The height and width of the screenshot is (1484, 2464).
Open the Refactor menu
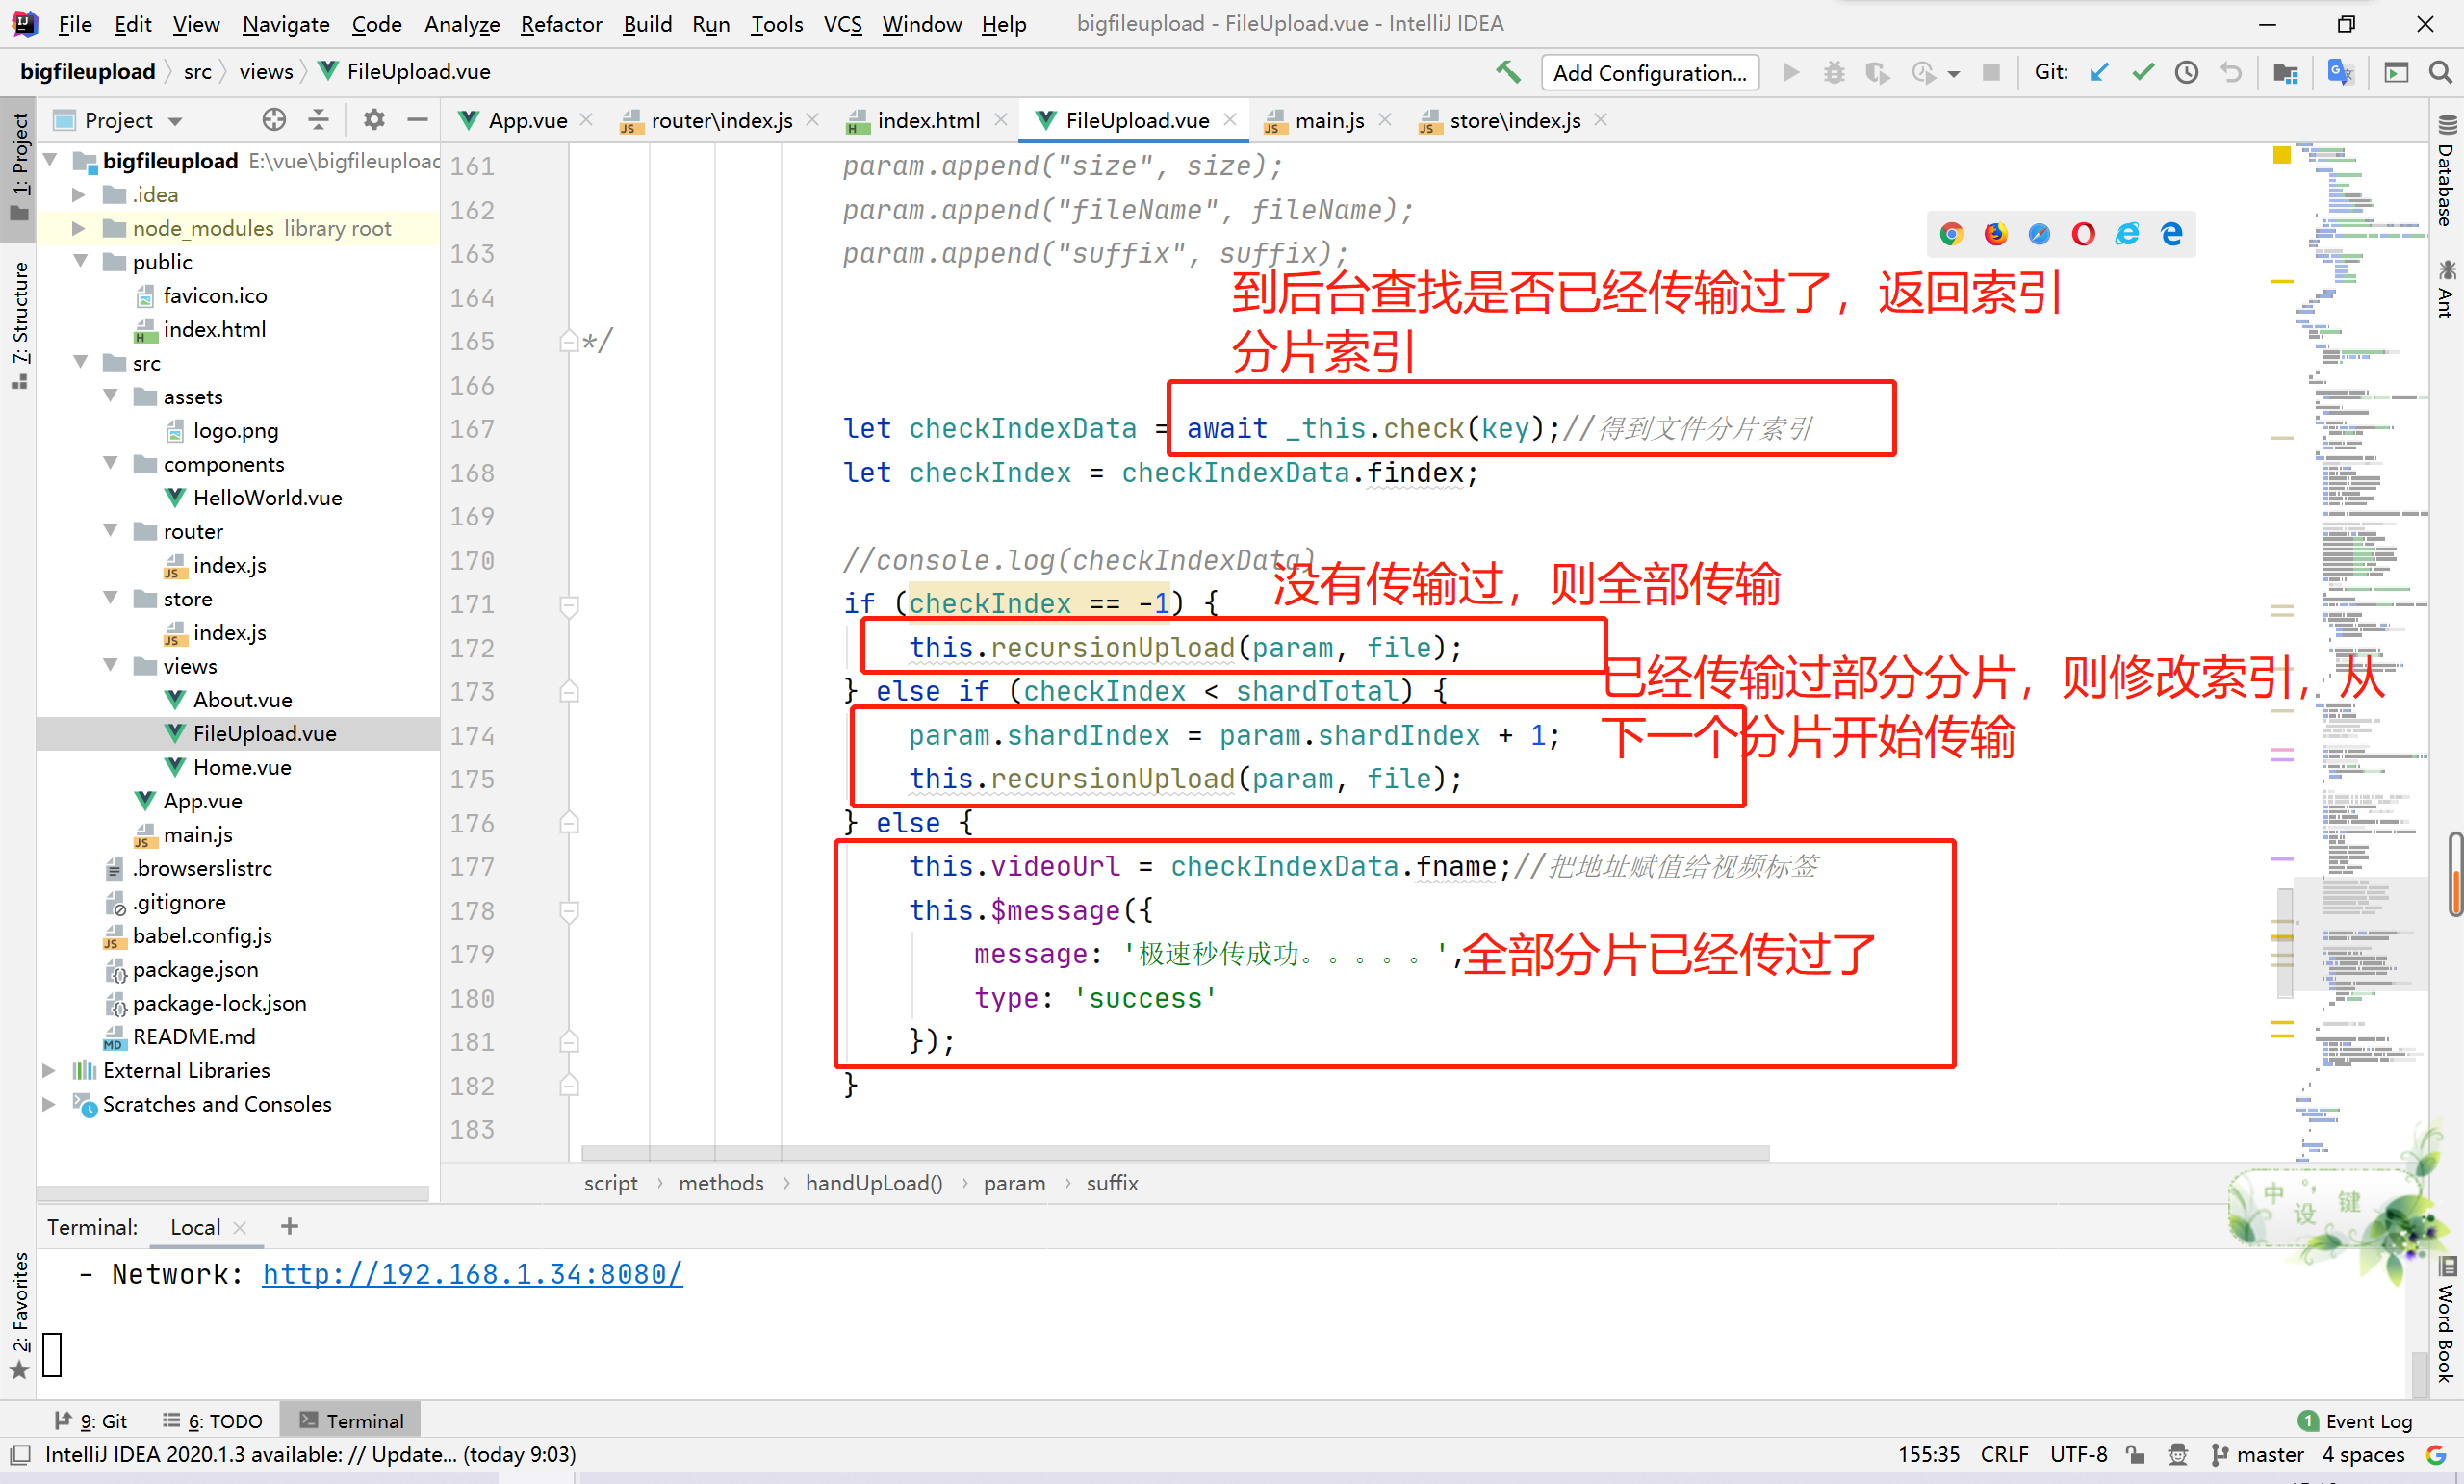pos(560,24)
